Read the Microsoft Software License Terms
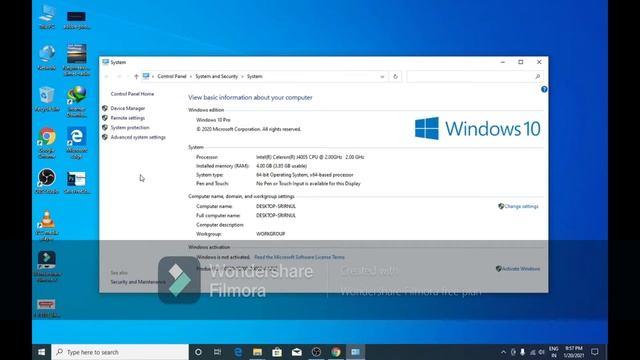This screenshot has width=640, height=360. point(299,257)
